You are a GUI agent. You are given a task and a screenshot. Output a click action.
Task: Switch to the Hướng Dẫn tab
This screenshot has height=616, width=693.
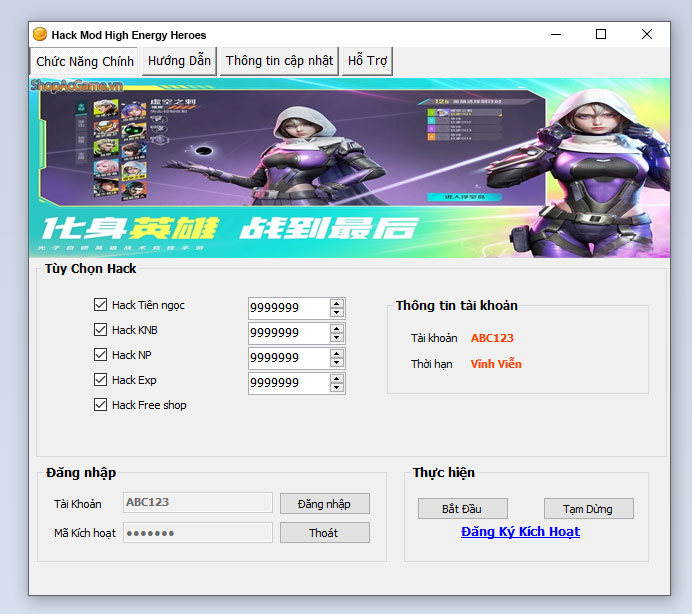click(179, 61)
